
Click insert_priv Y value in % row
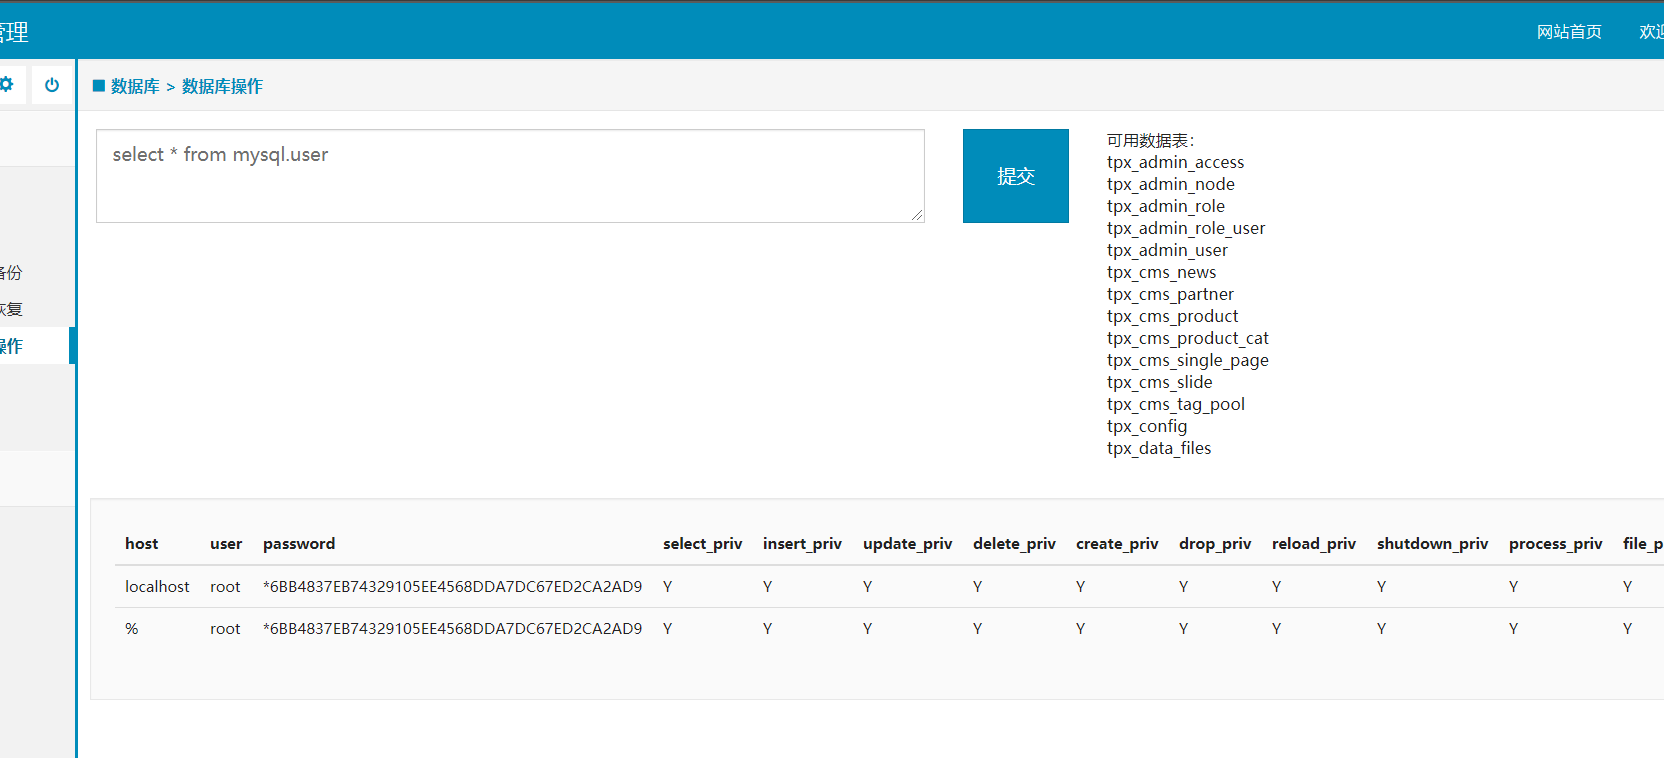tap(768, 629)
